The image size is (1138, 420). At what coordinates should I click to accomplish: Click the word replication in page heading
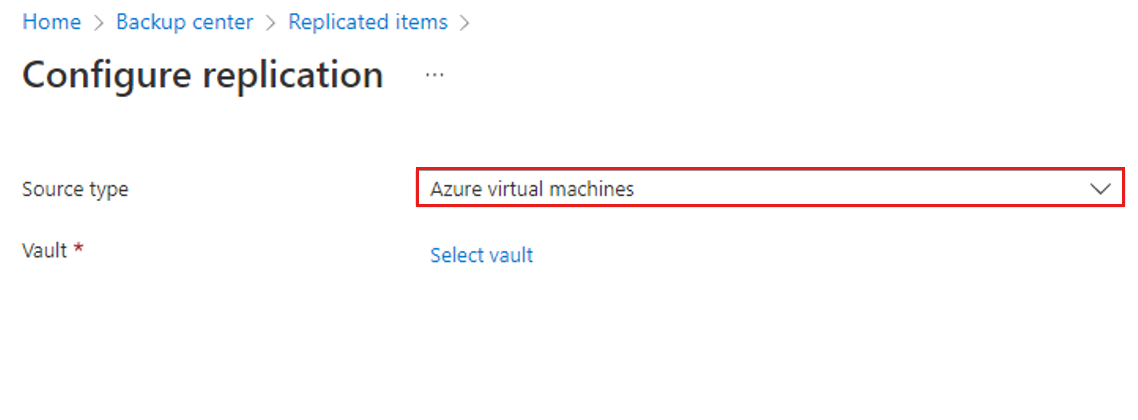294,75
